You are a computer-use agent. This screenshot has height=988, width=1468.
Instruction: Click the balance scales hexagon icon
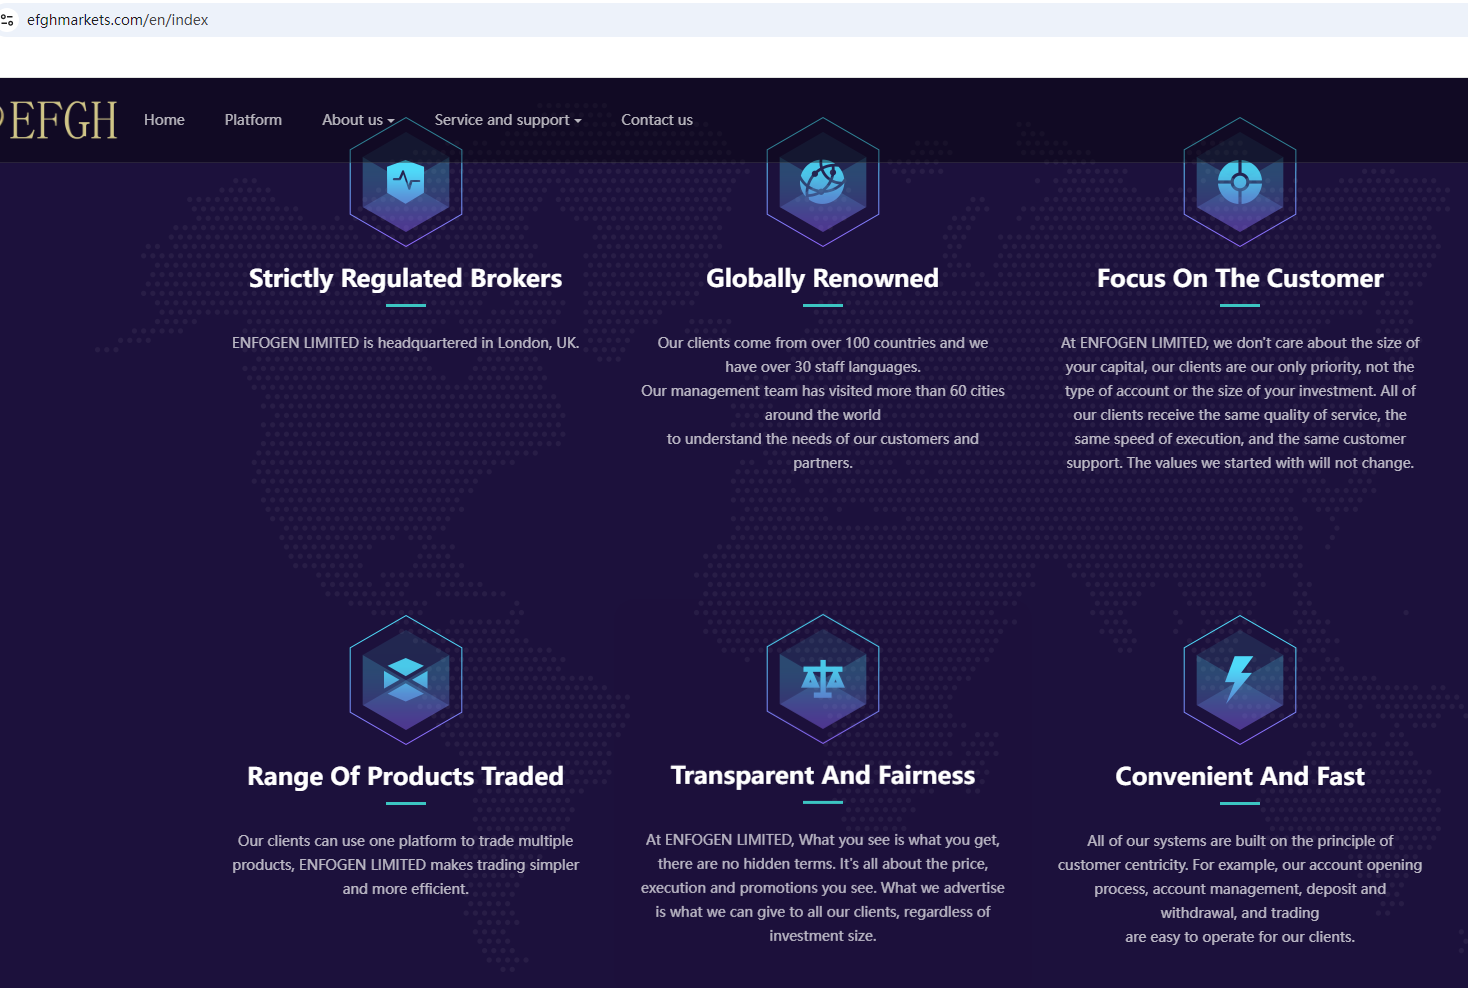(x=823, y=679)
